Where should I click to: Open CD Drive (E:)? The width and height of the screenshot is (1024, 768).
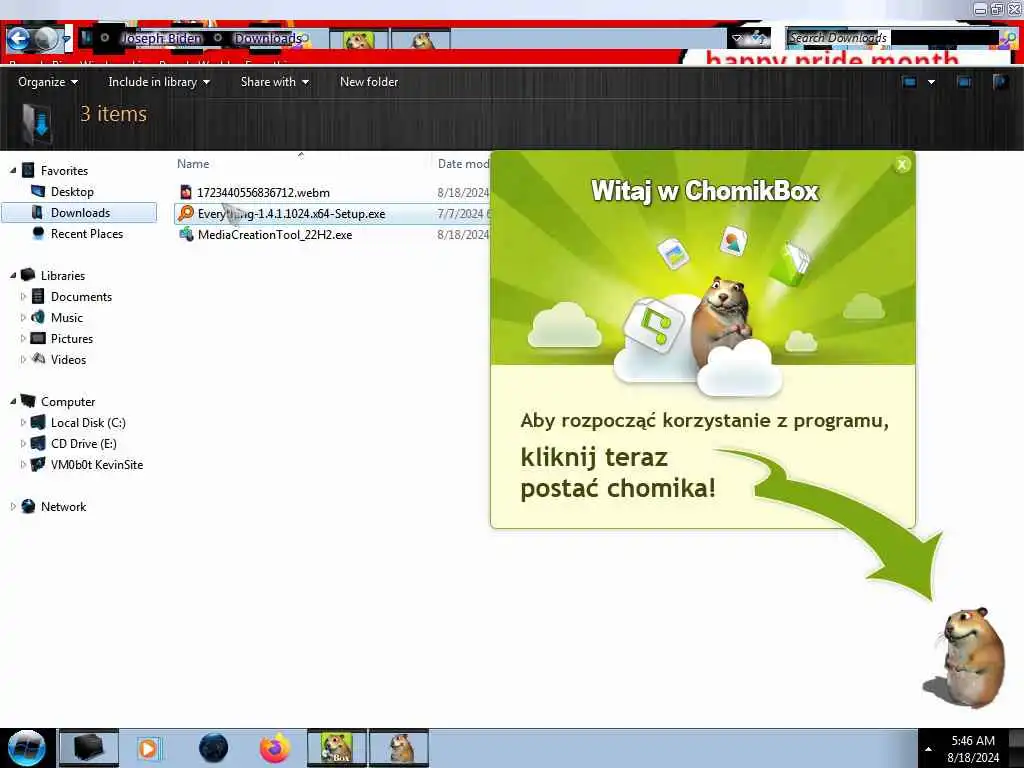point(84,443)
